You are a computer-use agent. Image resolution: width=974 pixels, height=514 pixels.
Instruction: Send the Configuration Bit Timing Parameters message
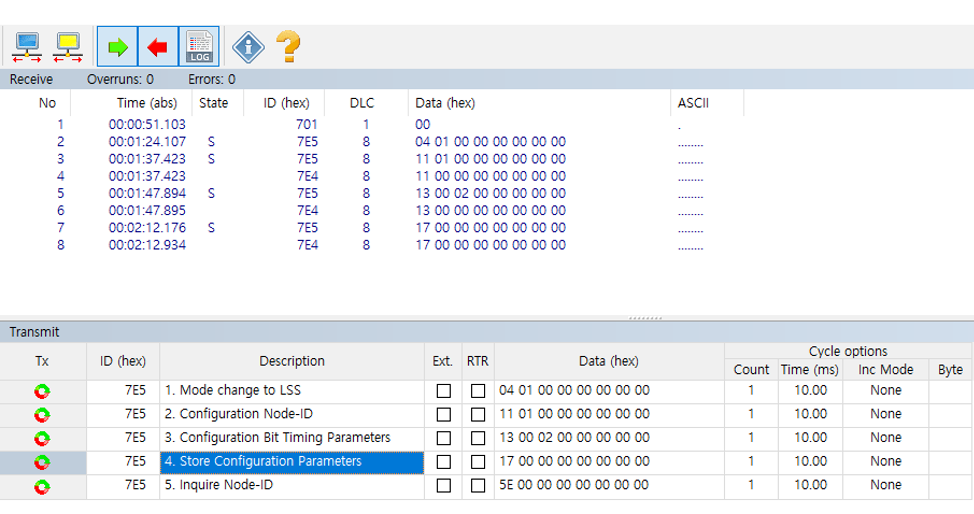pos(42,439)
